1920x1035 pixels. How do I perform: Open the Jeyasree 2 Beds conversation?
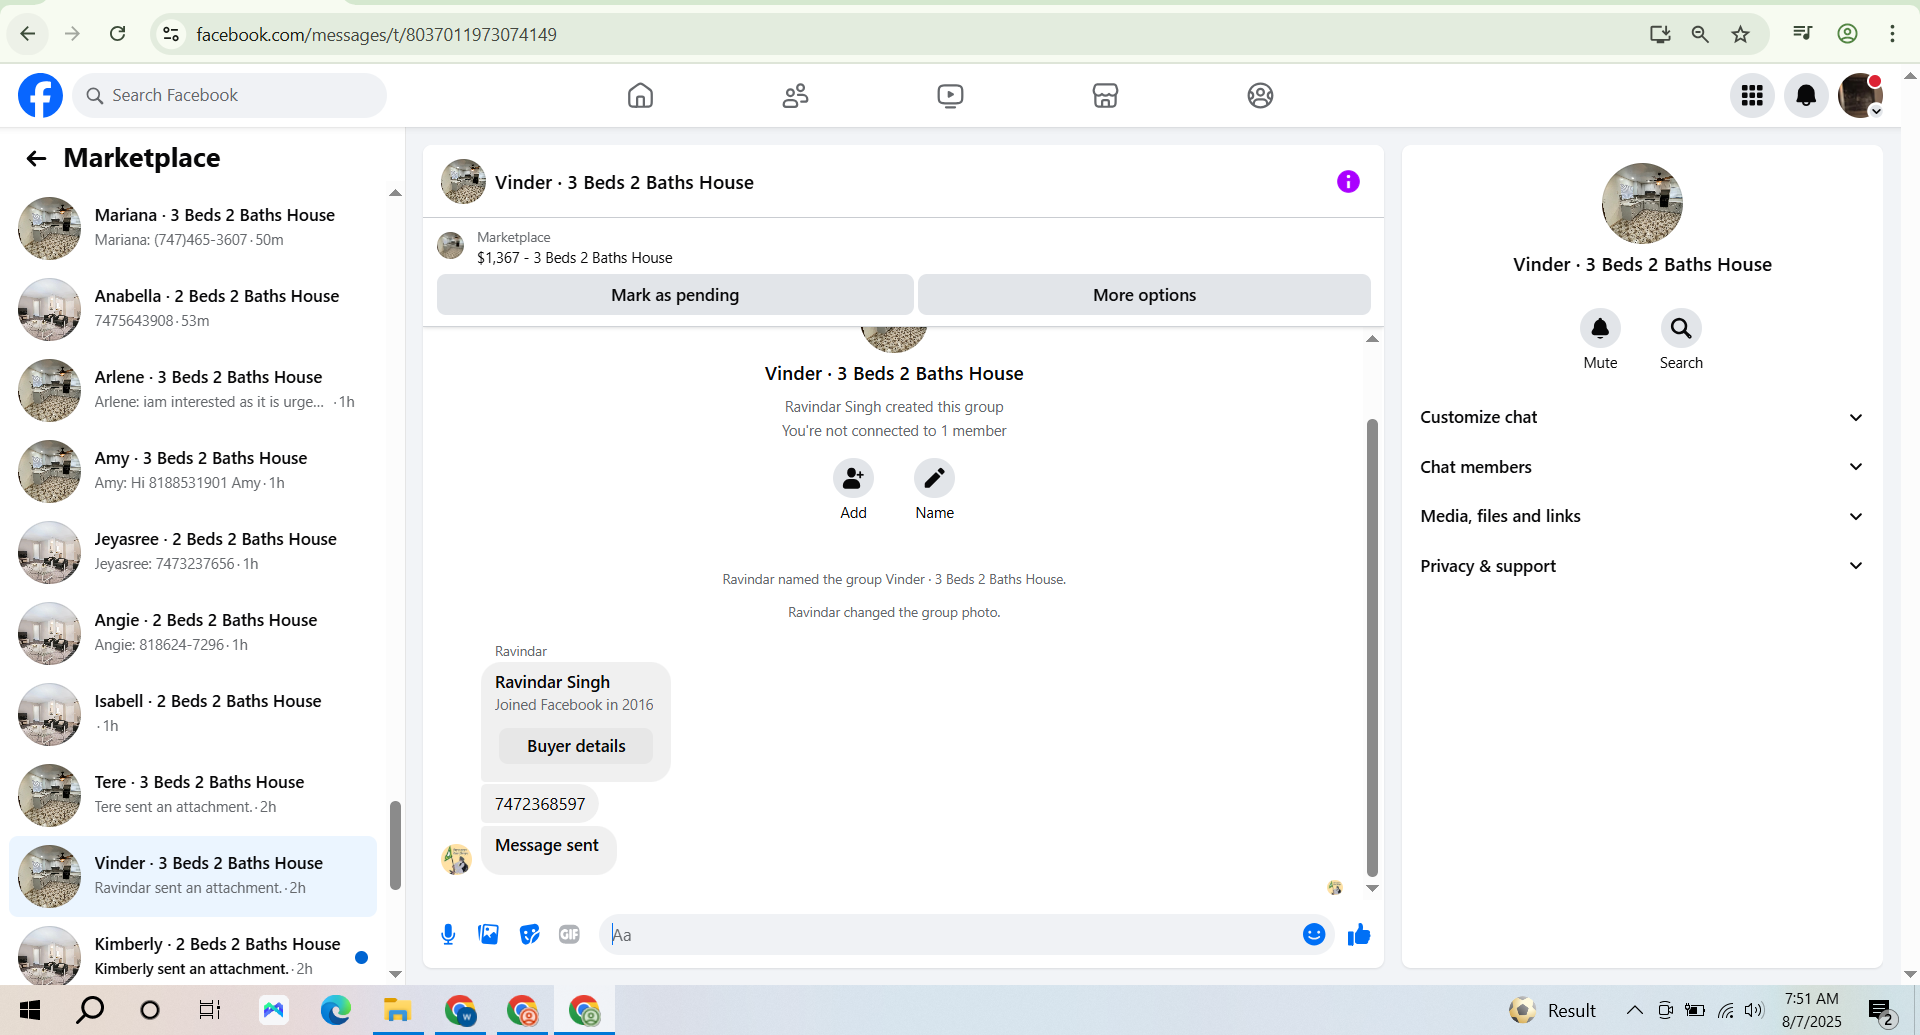(x=193, y=552)
